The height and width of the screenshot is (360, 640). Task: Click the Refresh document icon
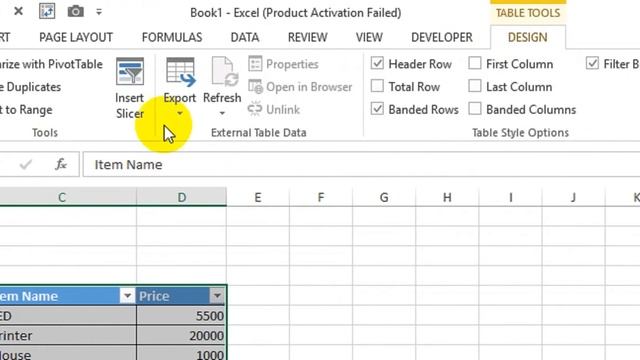(x=224, y=72)
